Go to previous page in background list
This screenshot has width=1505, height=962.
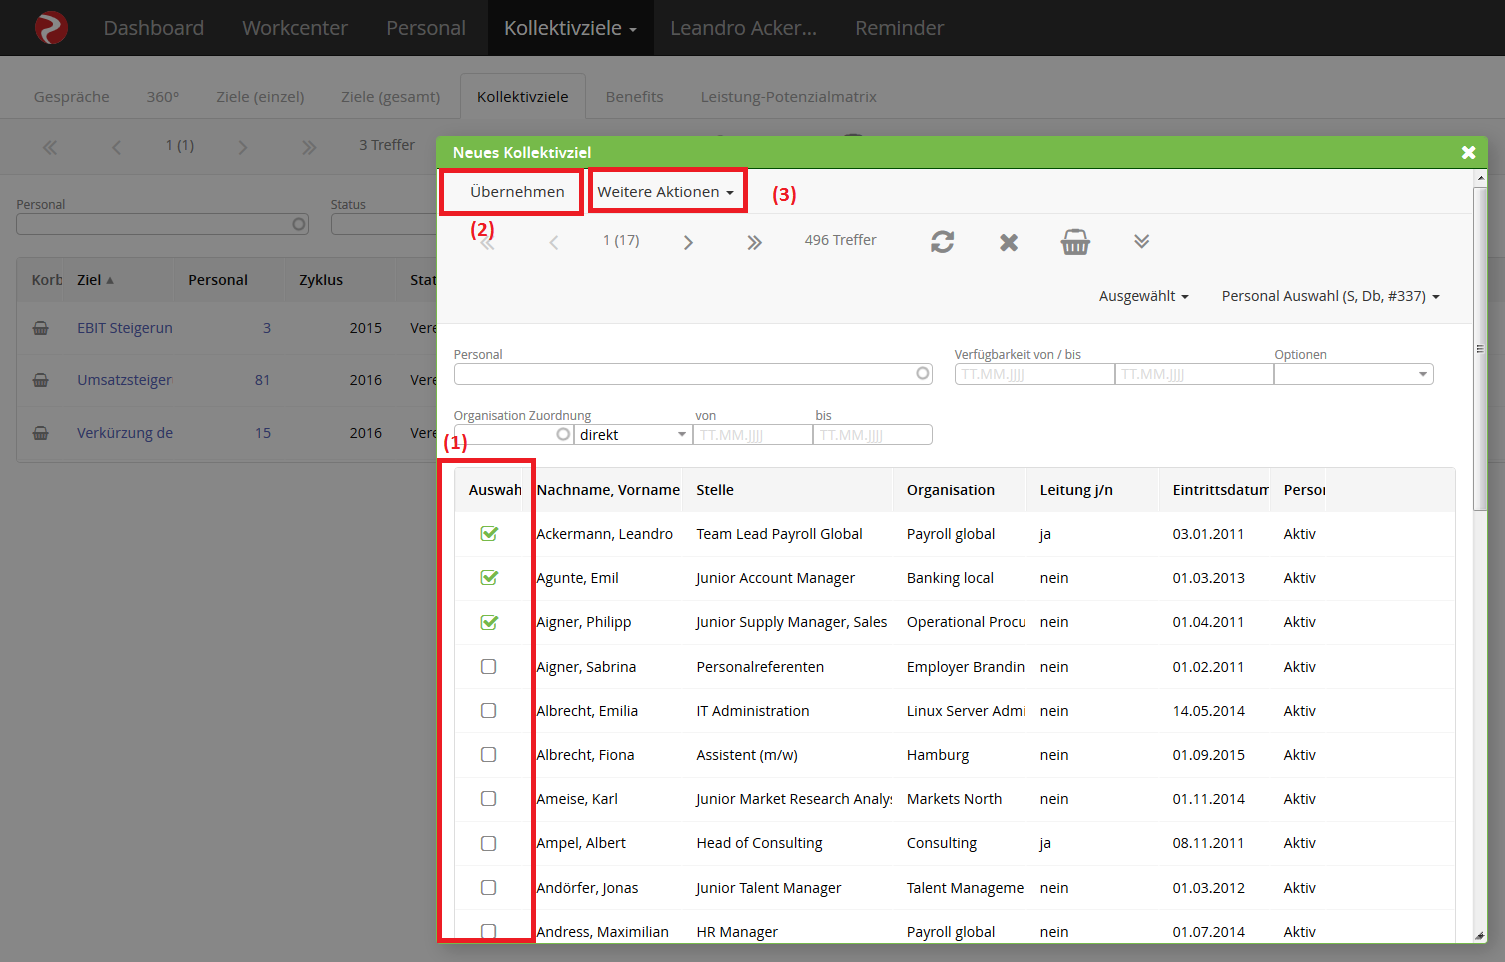point(116,147)
